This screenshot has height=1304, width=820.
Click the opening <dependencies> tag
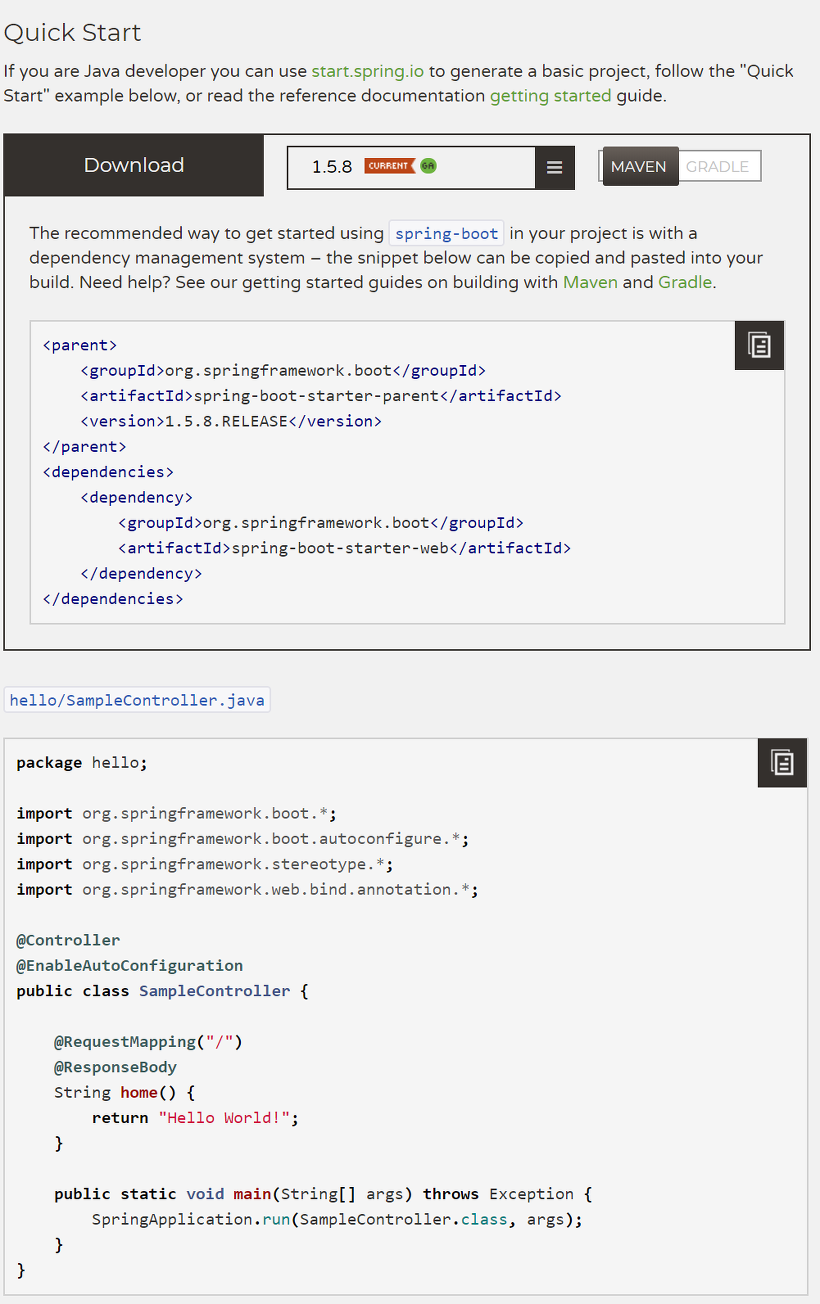108,472
